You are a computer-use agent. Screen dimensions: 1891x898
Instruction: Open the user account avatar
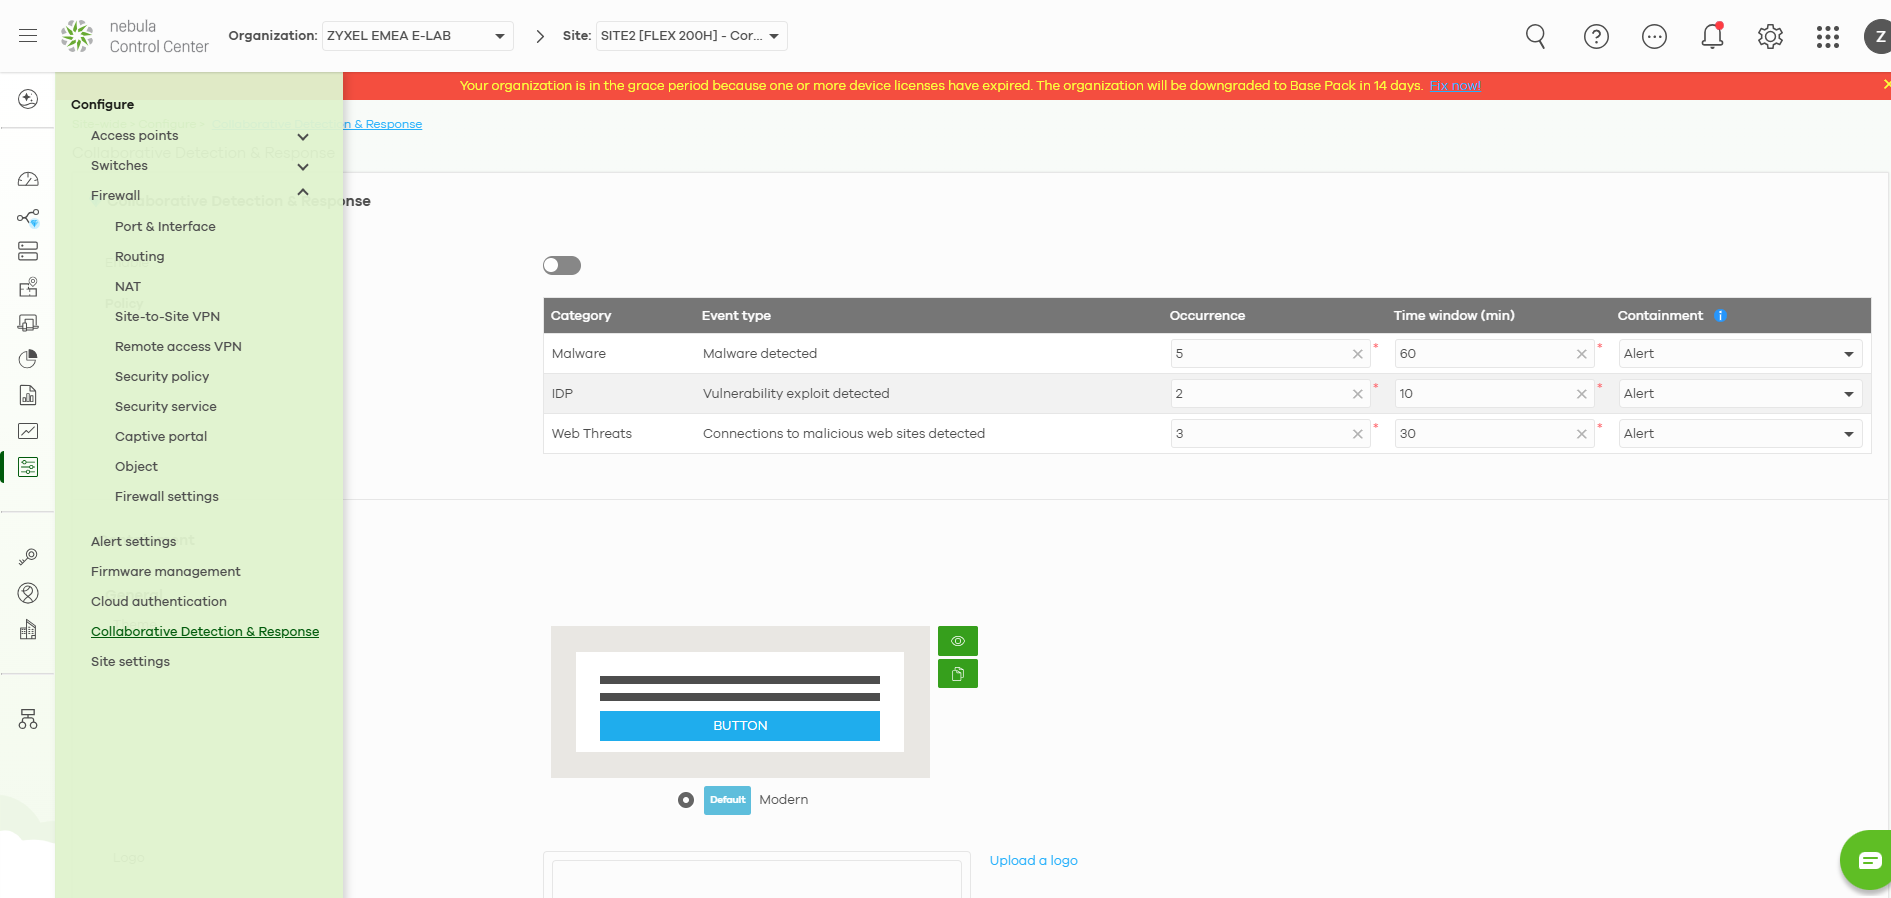(1878, 37)
